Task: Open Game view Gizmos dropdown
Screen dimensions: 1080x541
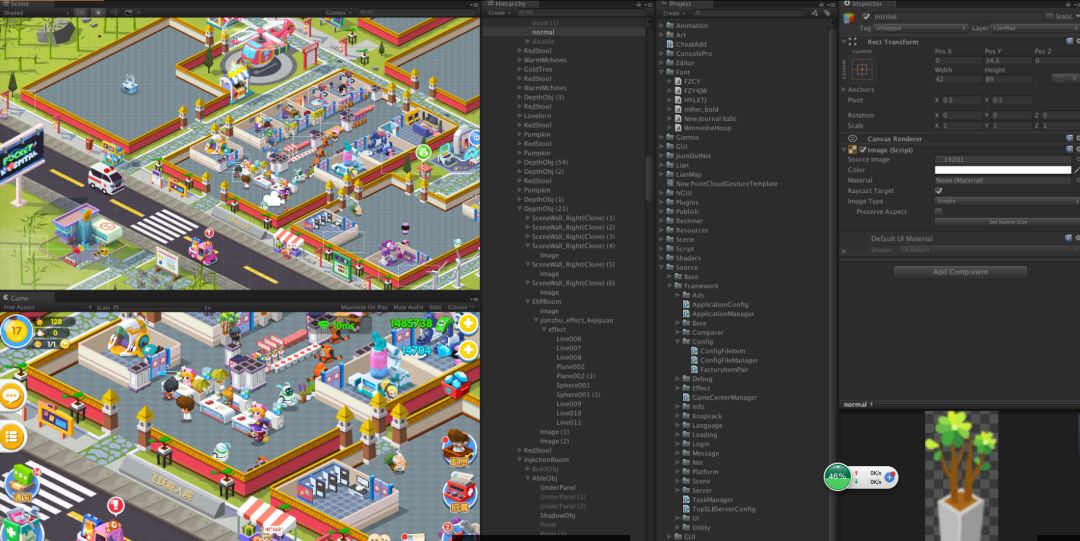Action: point(460,307)
